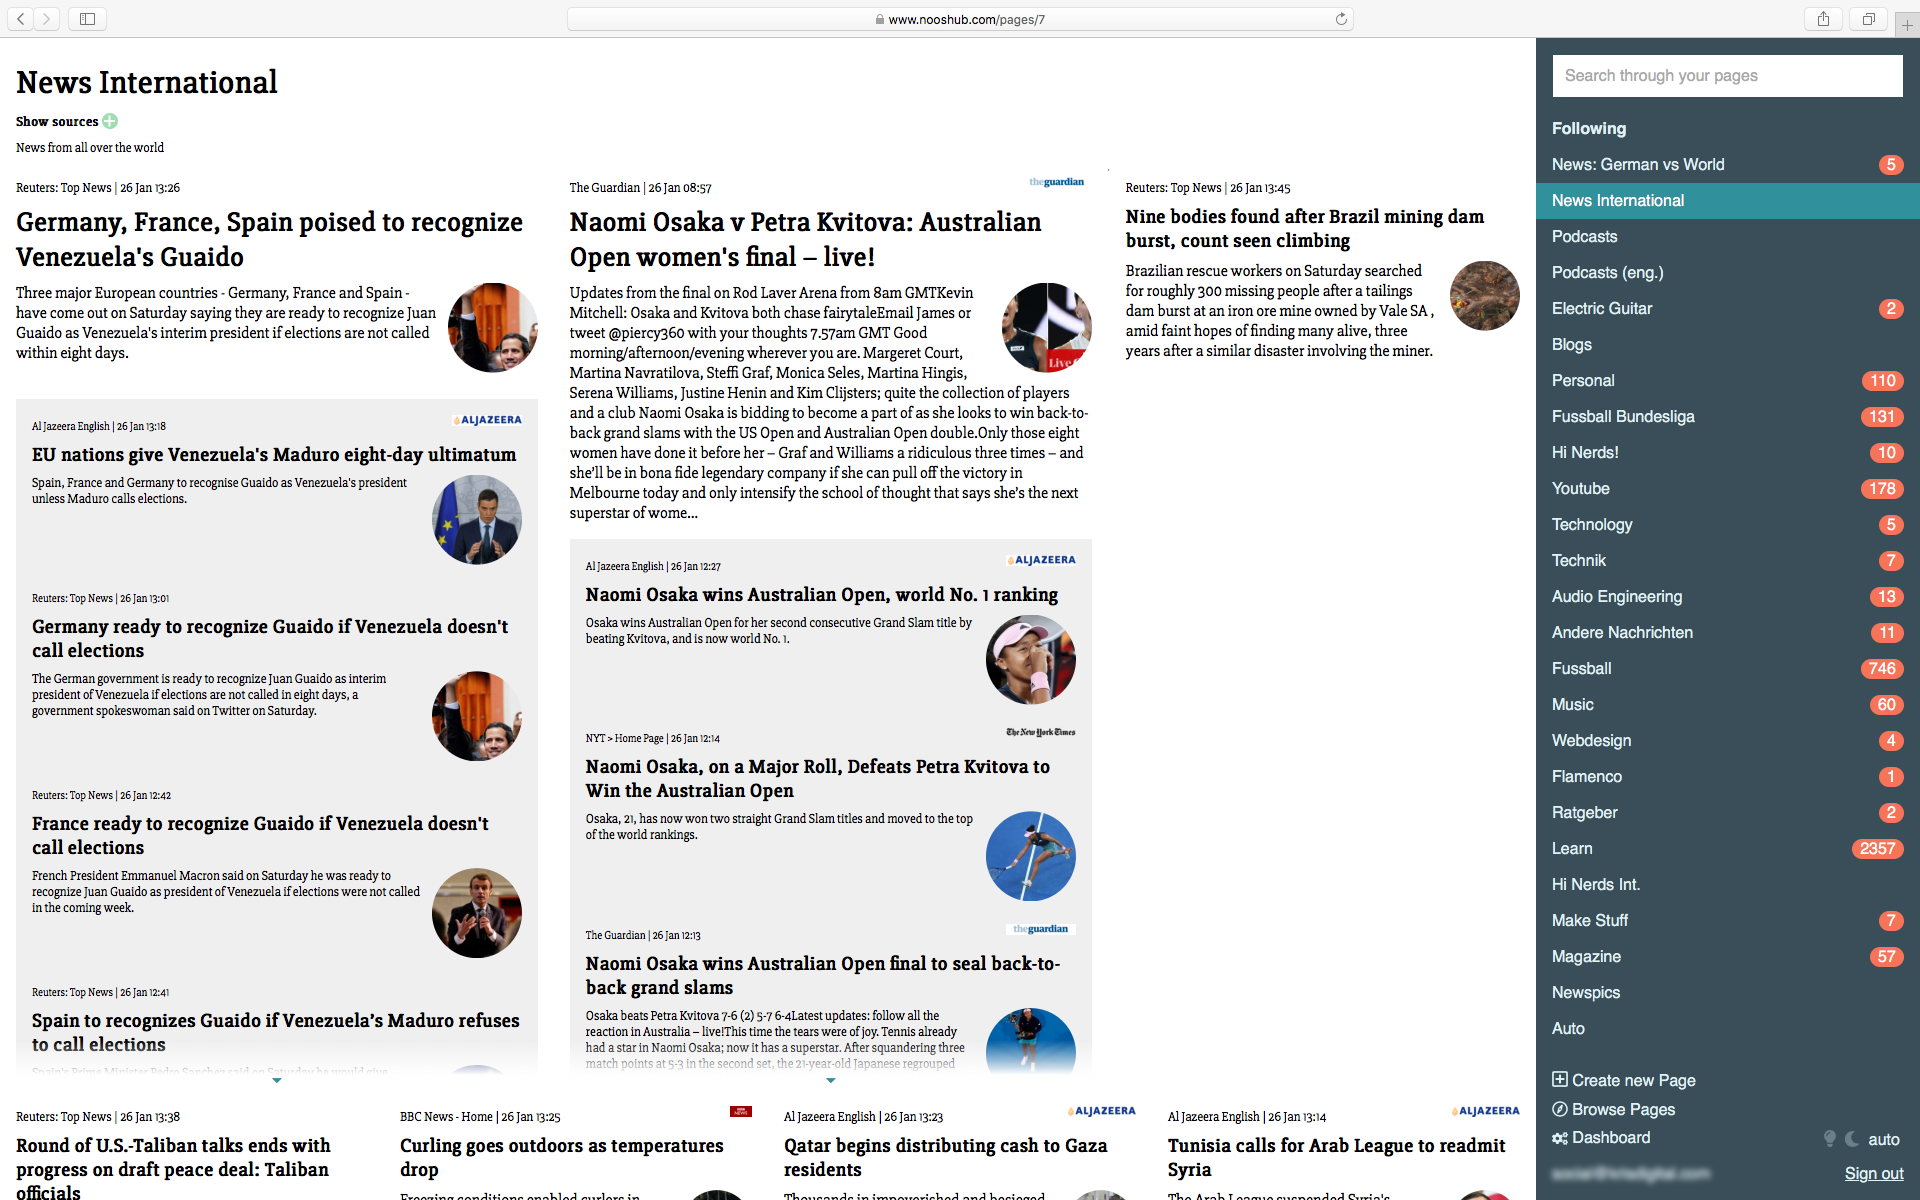The image size is (1920, 1200).
Task: Expand the Naomi Osaka story cluster arrow
Action: (831, 1080)
